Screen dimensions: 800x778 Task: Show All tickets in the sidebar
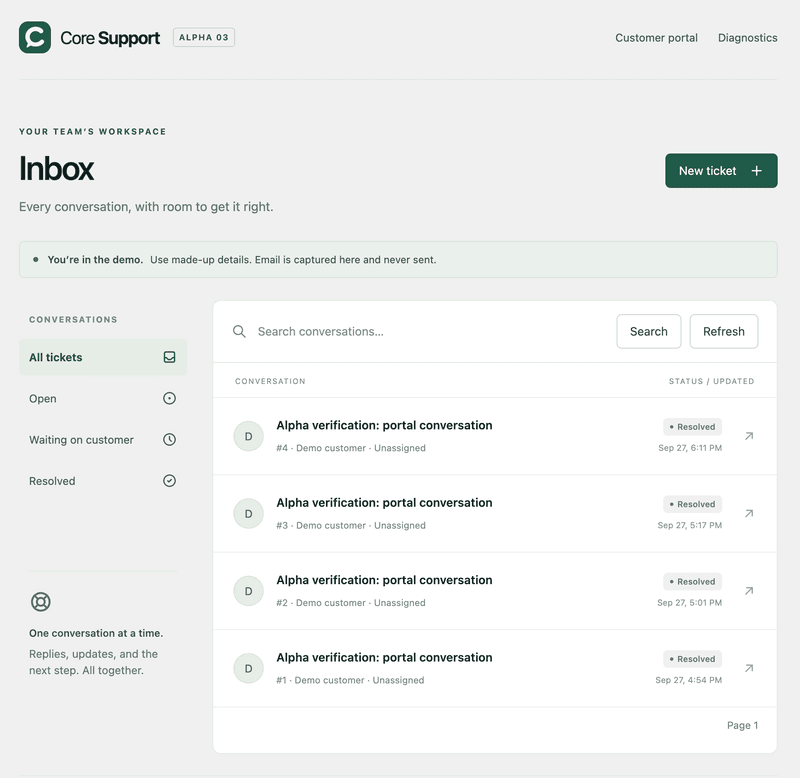click(x=103, y=357)
